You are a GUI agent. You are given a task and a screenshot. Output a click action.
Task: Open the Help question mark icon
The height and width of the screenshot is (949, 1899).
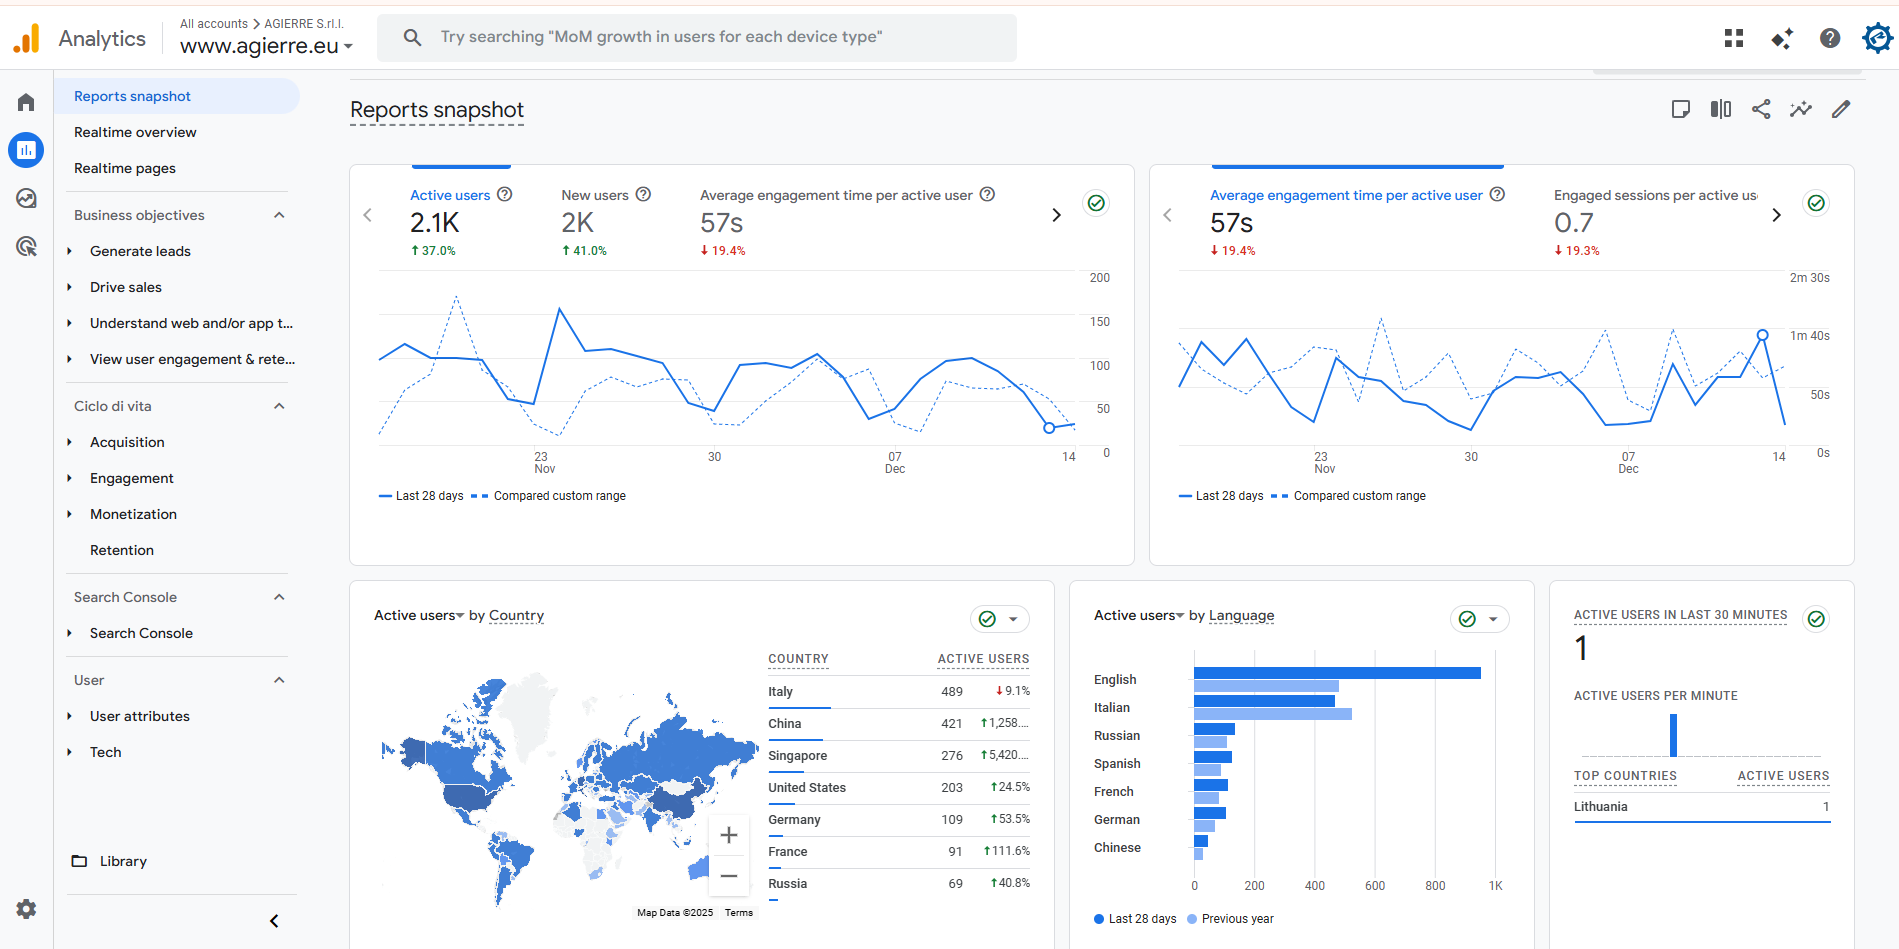coord(1830,38)
